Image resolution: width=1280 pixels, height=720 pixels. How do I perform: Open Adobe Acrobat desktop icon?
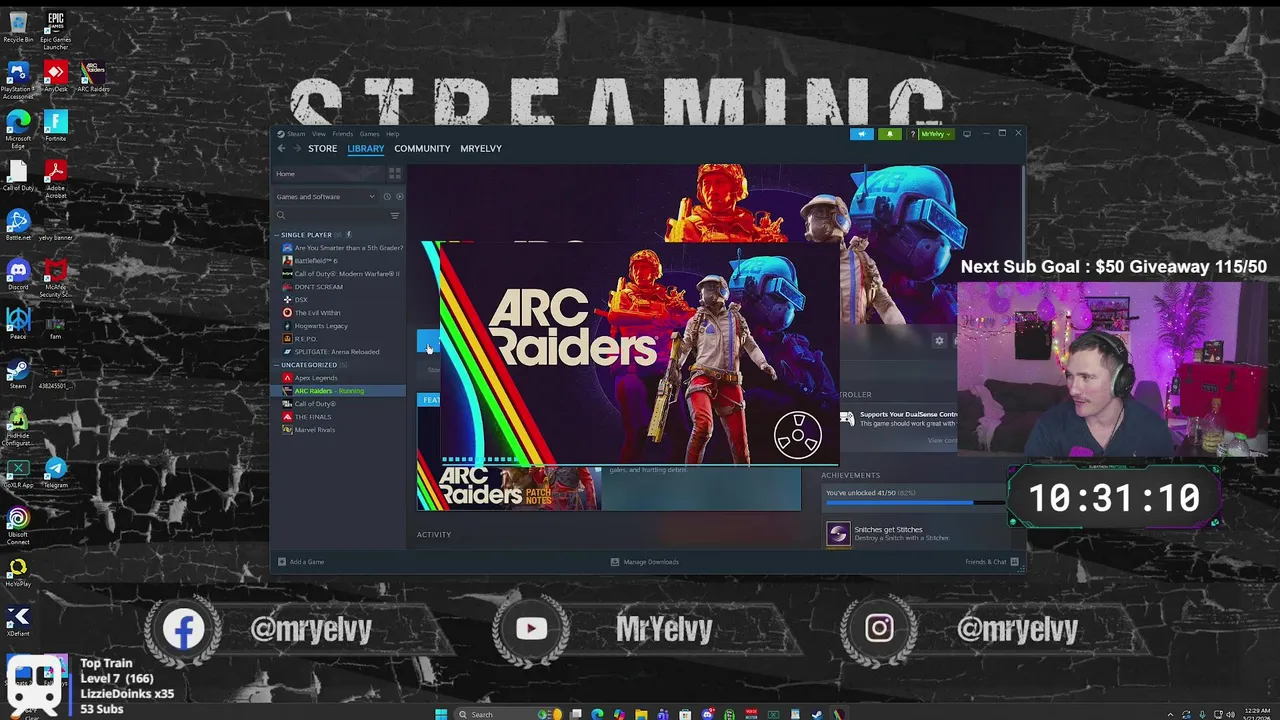pyautogui.click(x=56, y=178)
